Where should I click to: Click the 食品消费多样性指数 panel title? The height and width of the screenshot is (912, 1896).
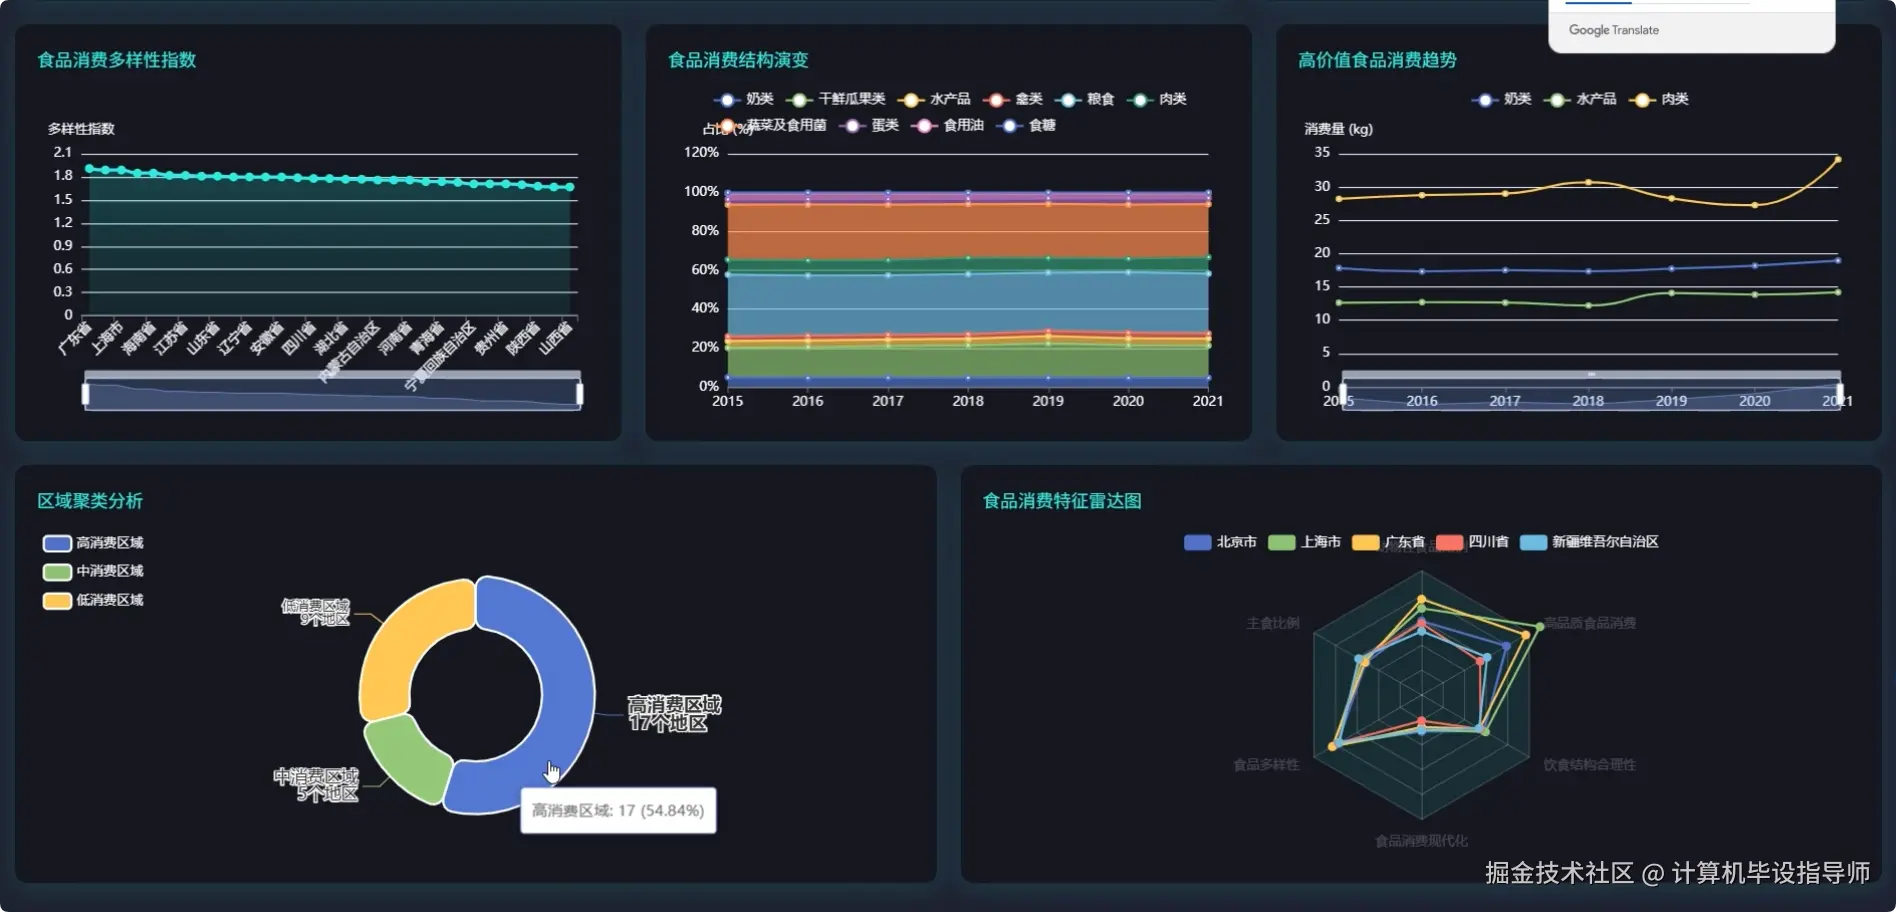(117, 60)
